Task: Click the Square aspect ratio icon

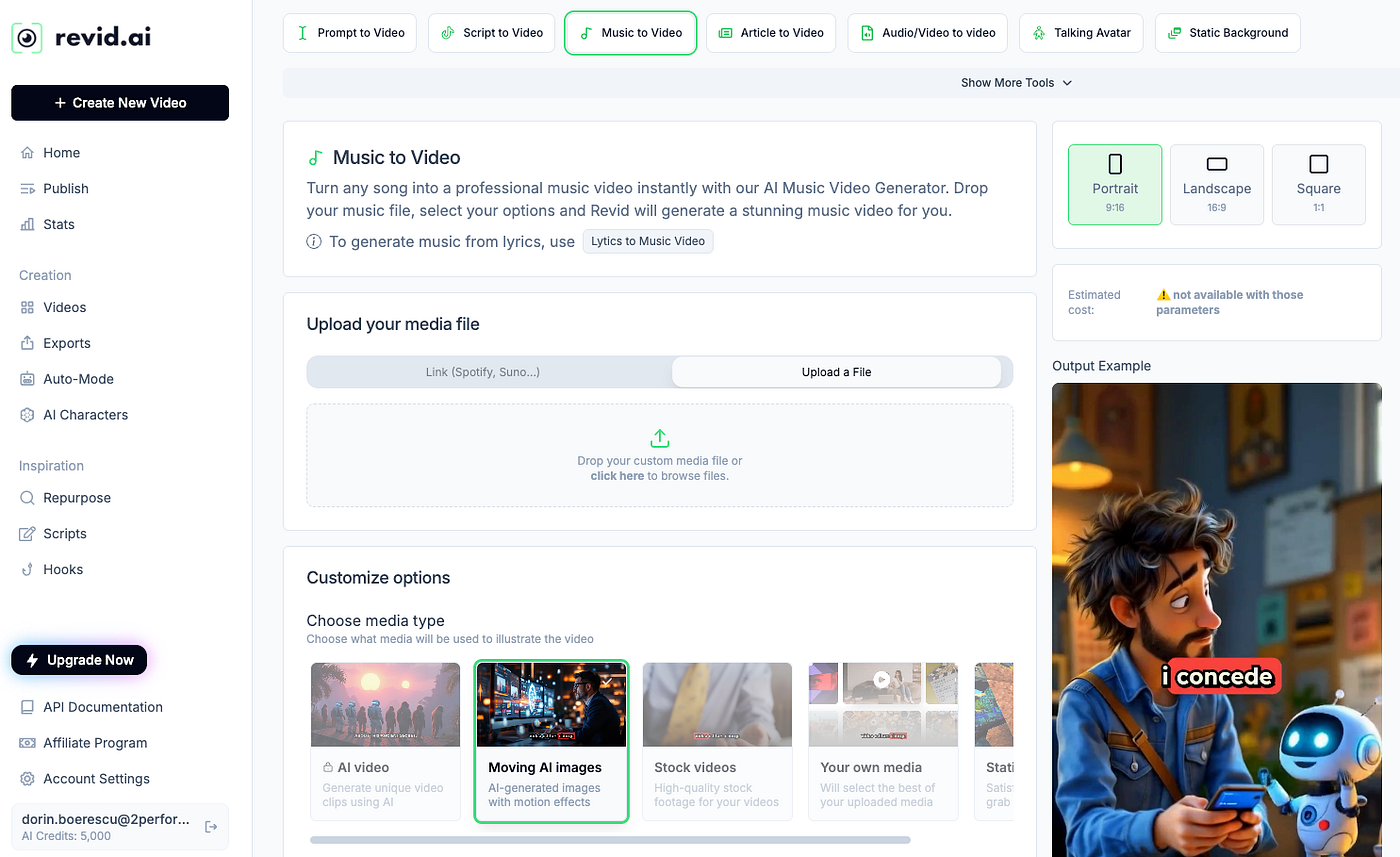Action: click(1319, 164)
